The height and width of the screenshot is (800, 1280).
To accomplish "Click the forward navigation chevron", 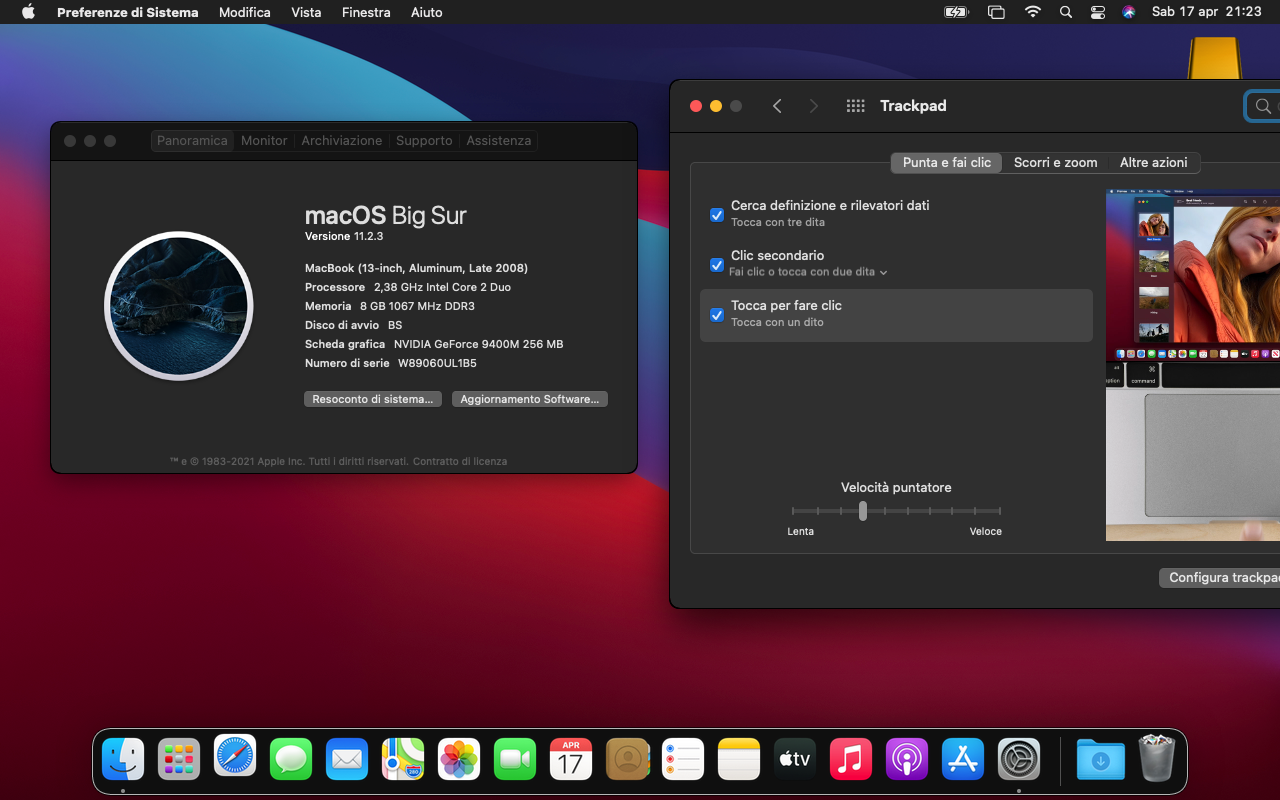I will 813,105.
